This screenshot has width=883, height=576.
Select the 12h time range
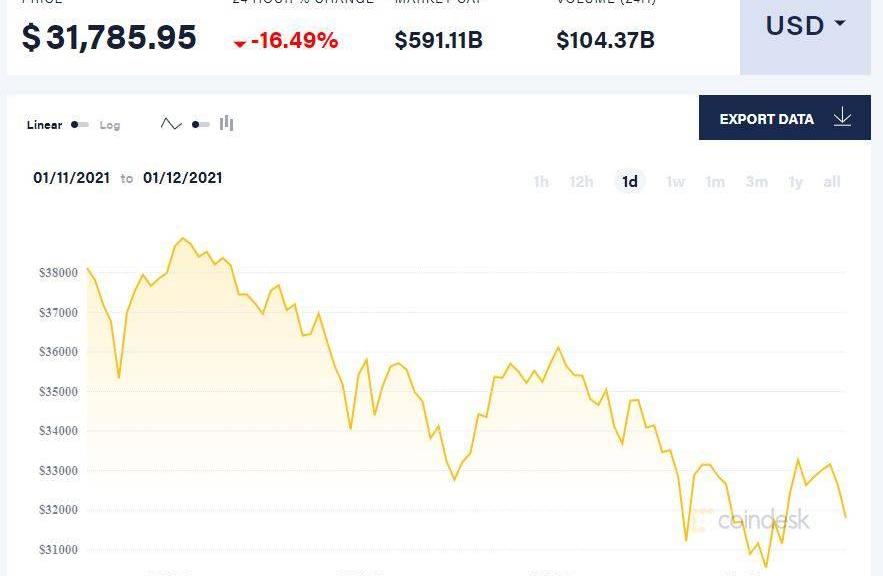point(581,182)
